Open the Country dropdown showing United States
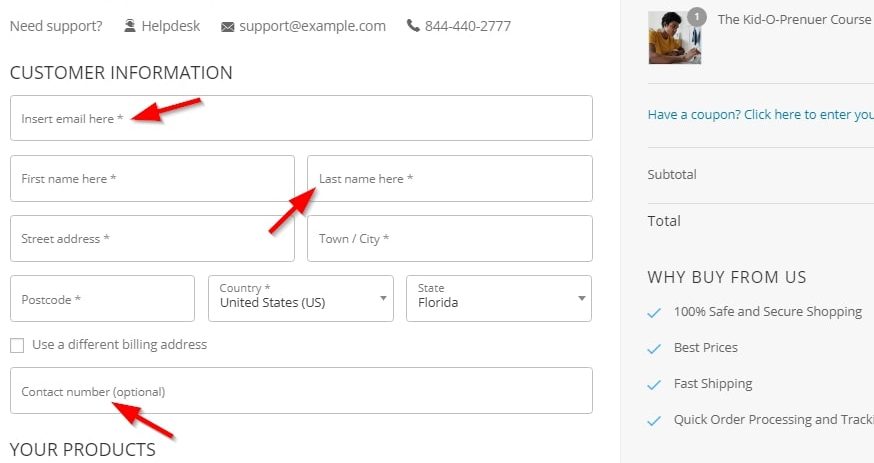The height and width of the screenshot is (463, 874). click(301, 298)
